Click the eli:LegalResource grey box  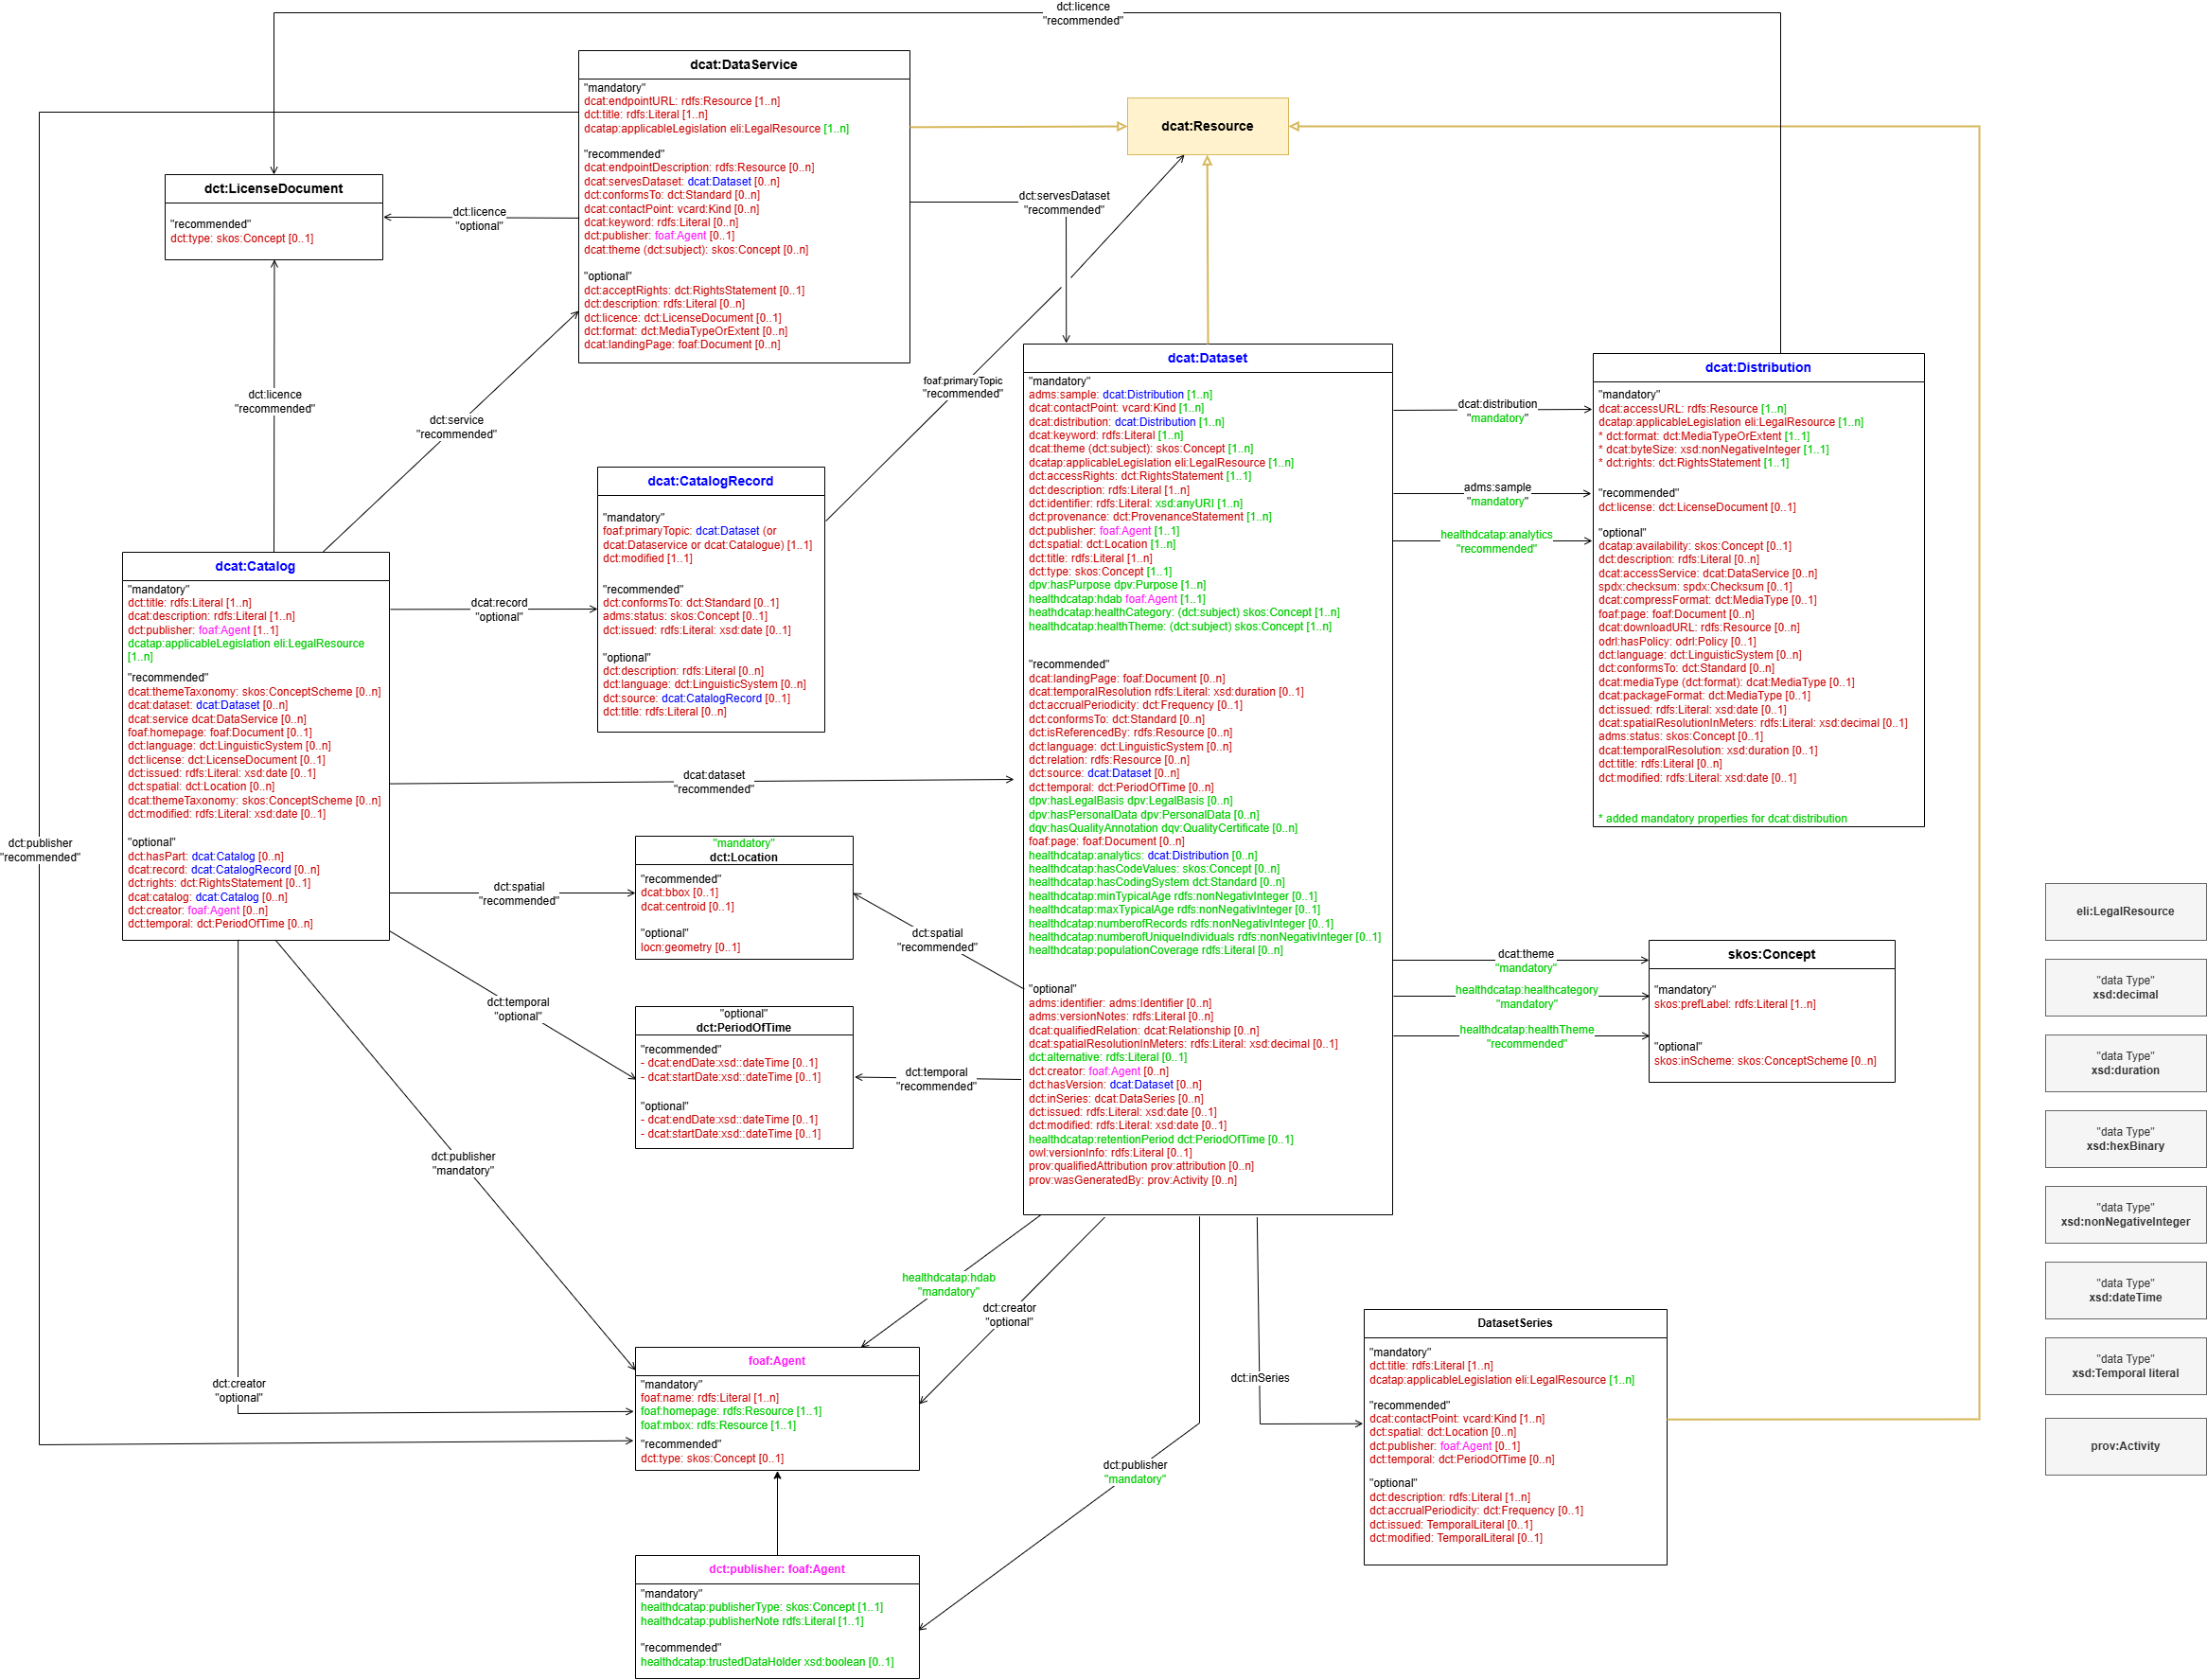click(2124, 911)
